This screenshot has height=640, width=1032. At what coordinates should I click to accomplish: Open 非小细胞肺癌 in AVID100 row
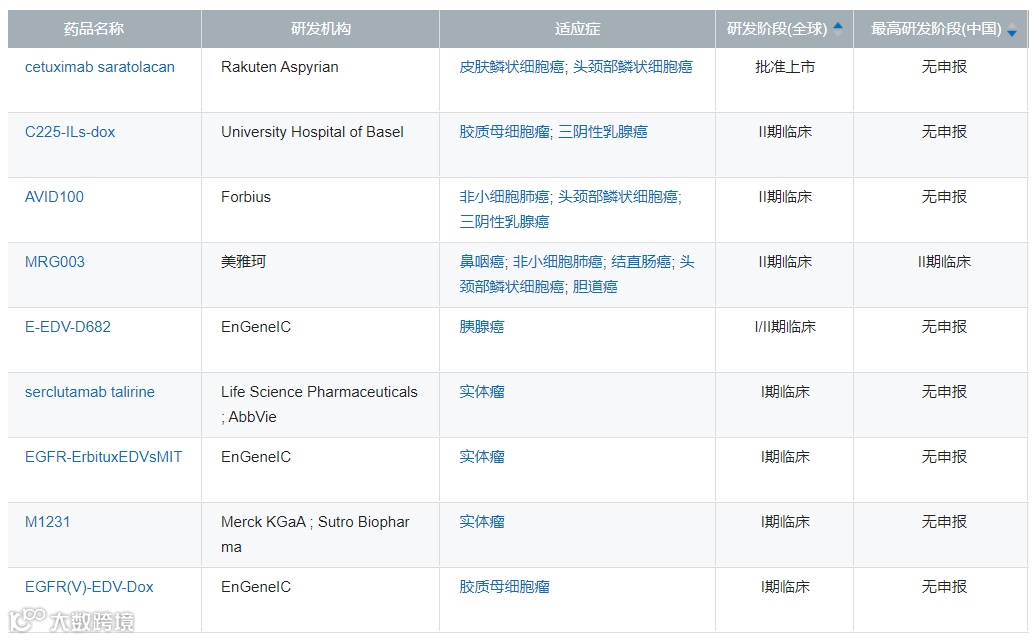pyautogui.click(x=504, y=197)
